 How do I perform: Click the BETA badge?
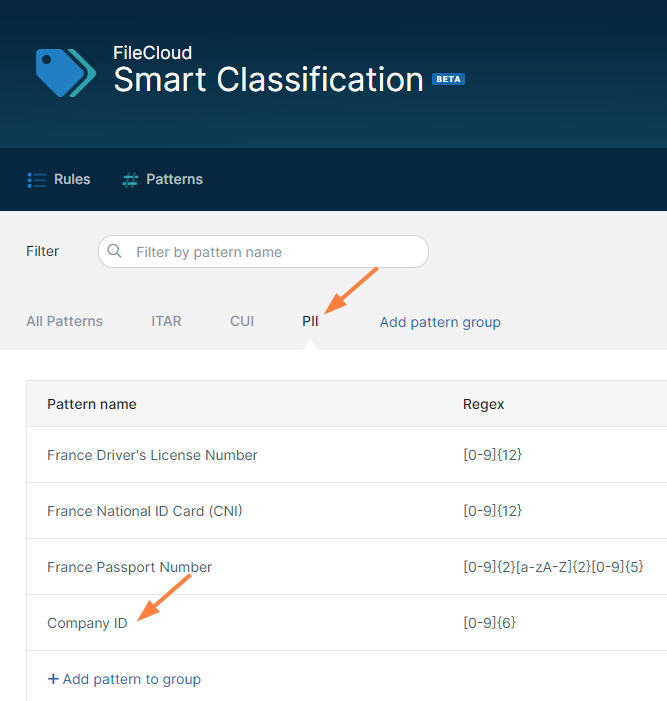[x=448, y=79]
